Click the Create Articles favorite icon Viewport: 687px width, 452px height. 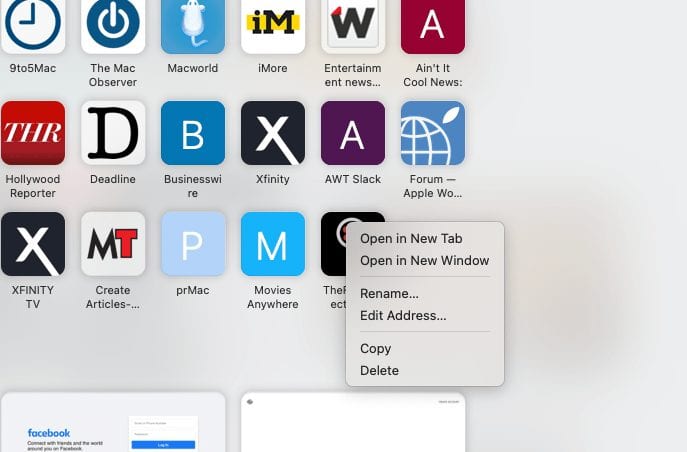tap(113, 244)
